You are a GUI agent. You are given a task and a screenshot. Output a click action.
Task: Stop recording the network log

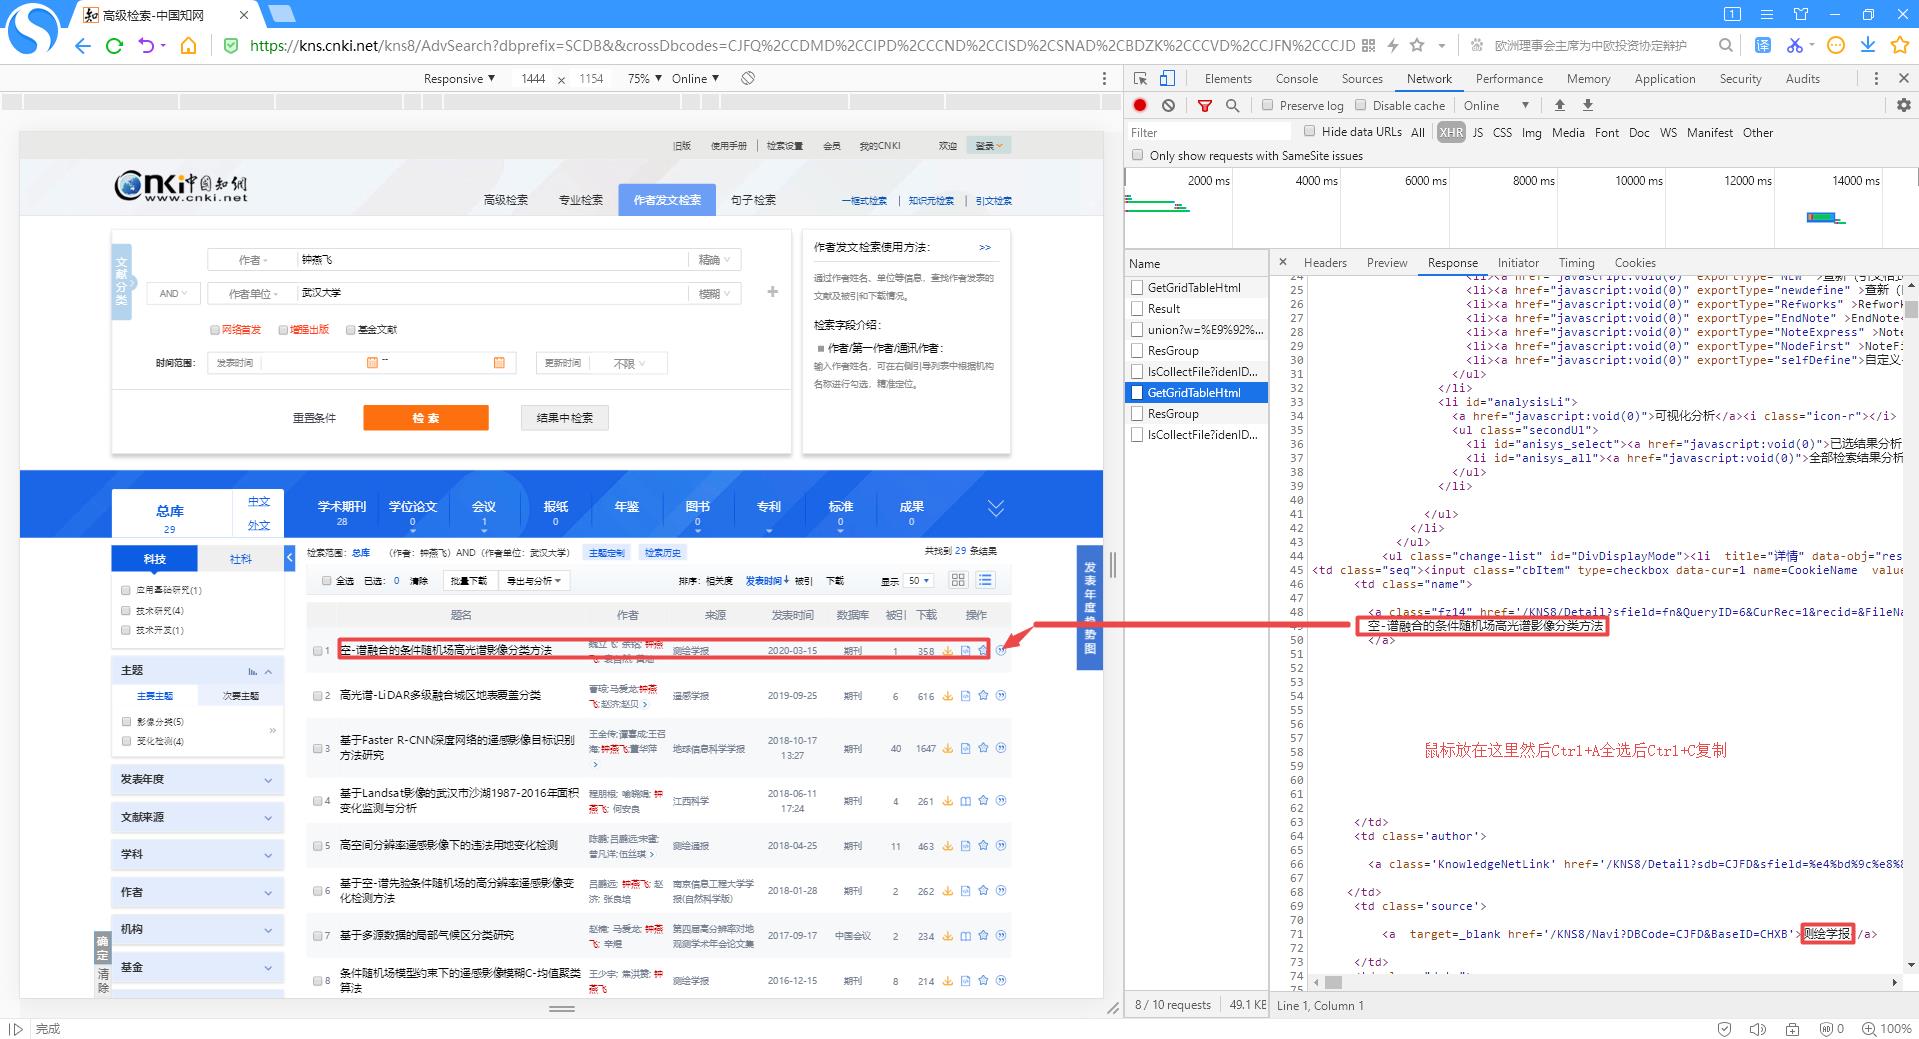click(x=1140, y=105)
